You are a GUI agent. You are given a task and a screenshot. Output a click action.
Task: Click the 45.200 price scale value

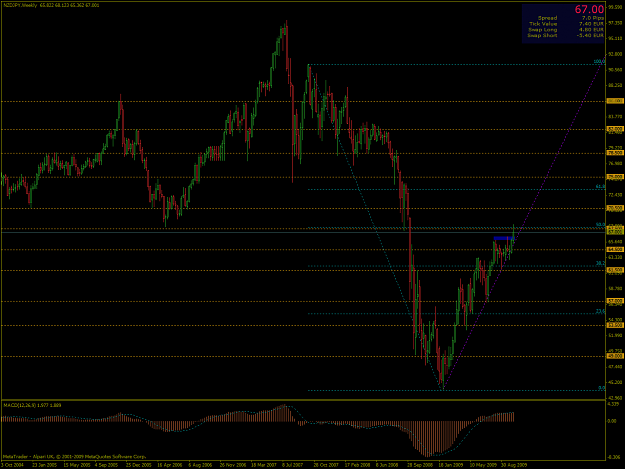click(615, 382)
